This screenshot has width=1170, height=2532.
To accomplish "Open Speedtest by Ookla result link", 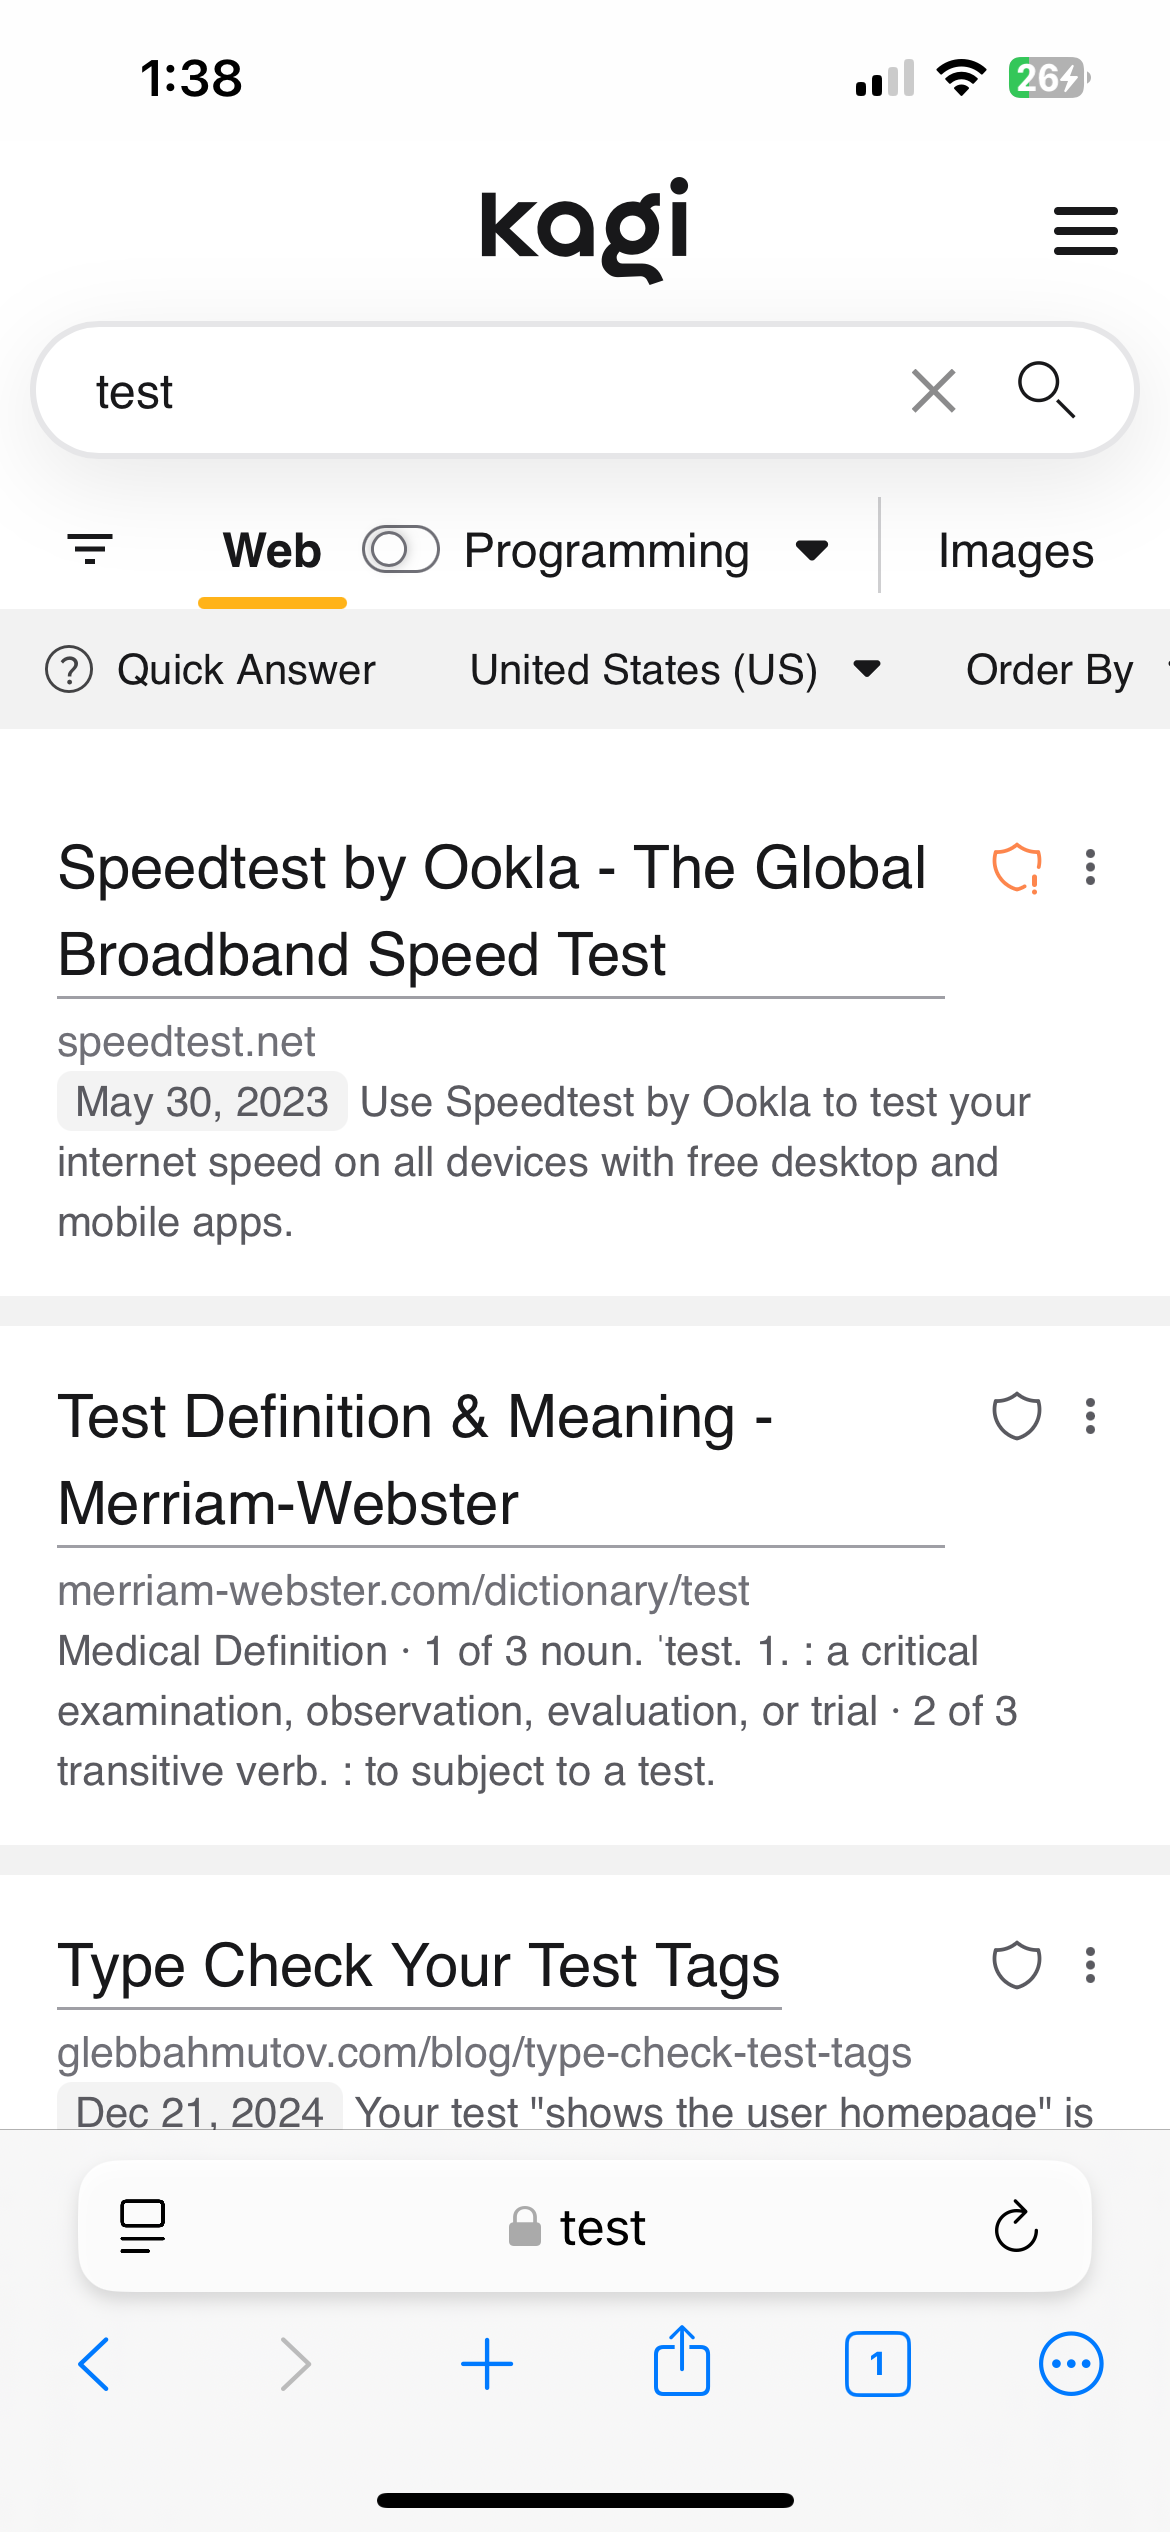I will click(492, 910).
